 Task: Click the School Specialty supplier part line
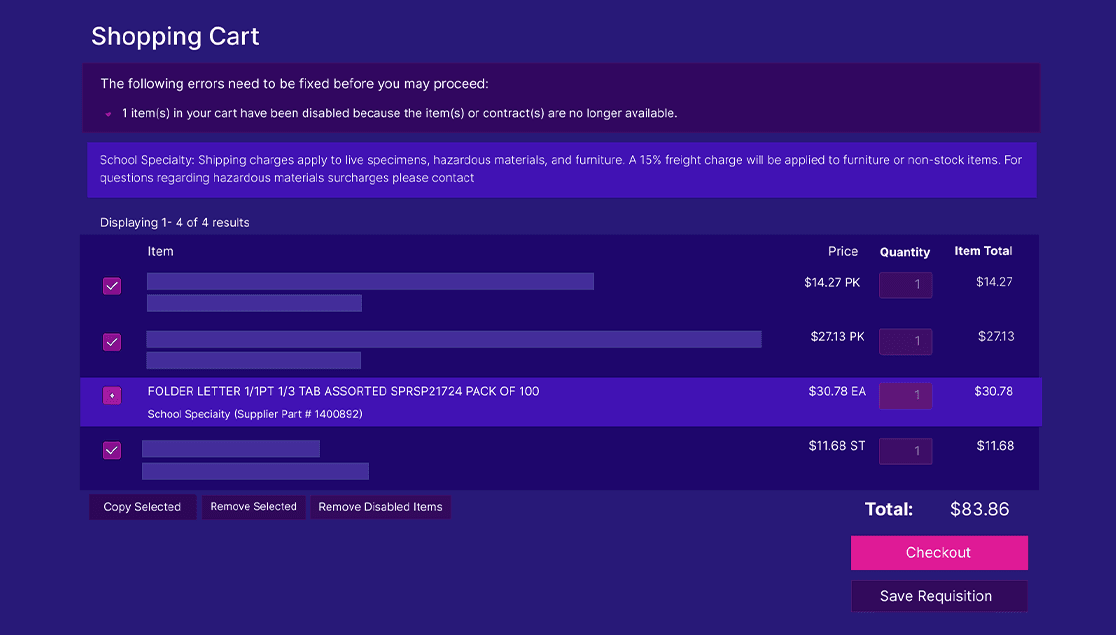click(254, 414)
